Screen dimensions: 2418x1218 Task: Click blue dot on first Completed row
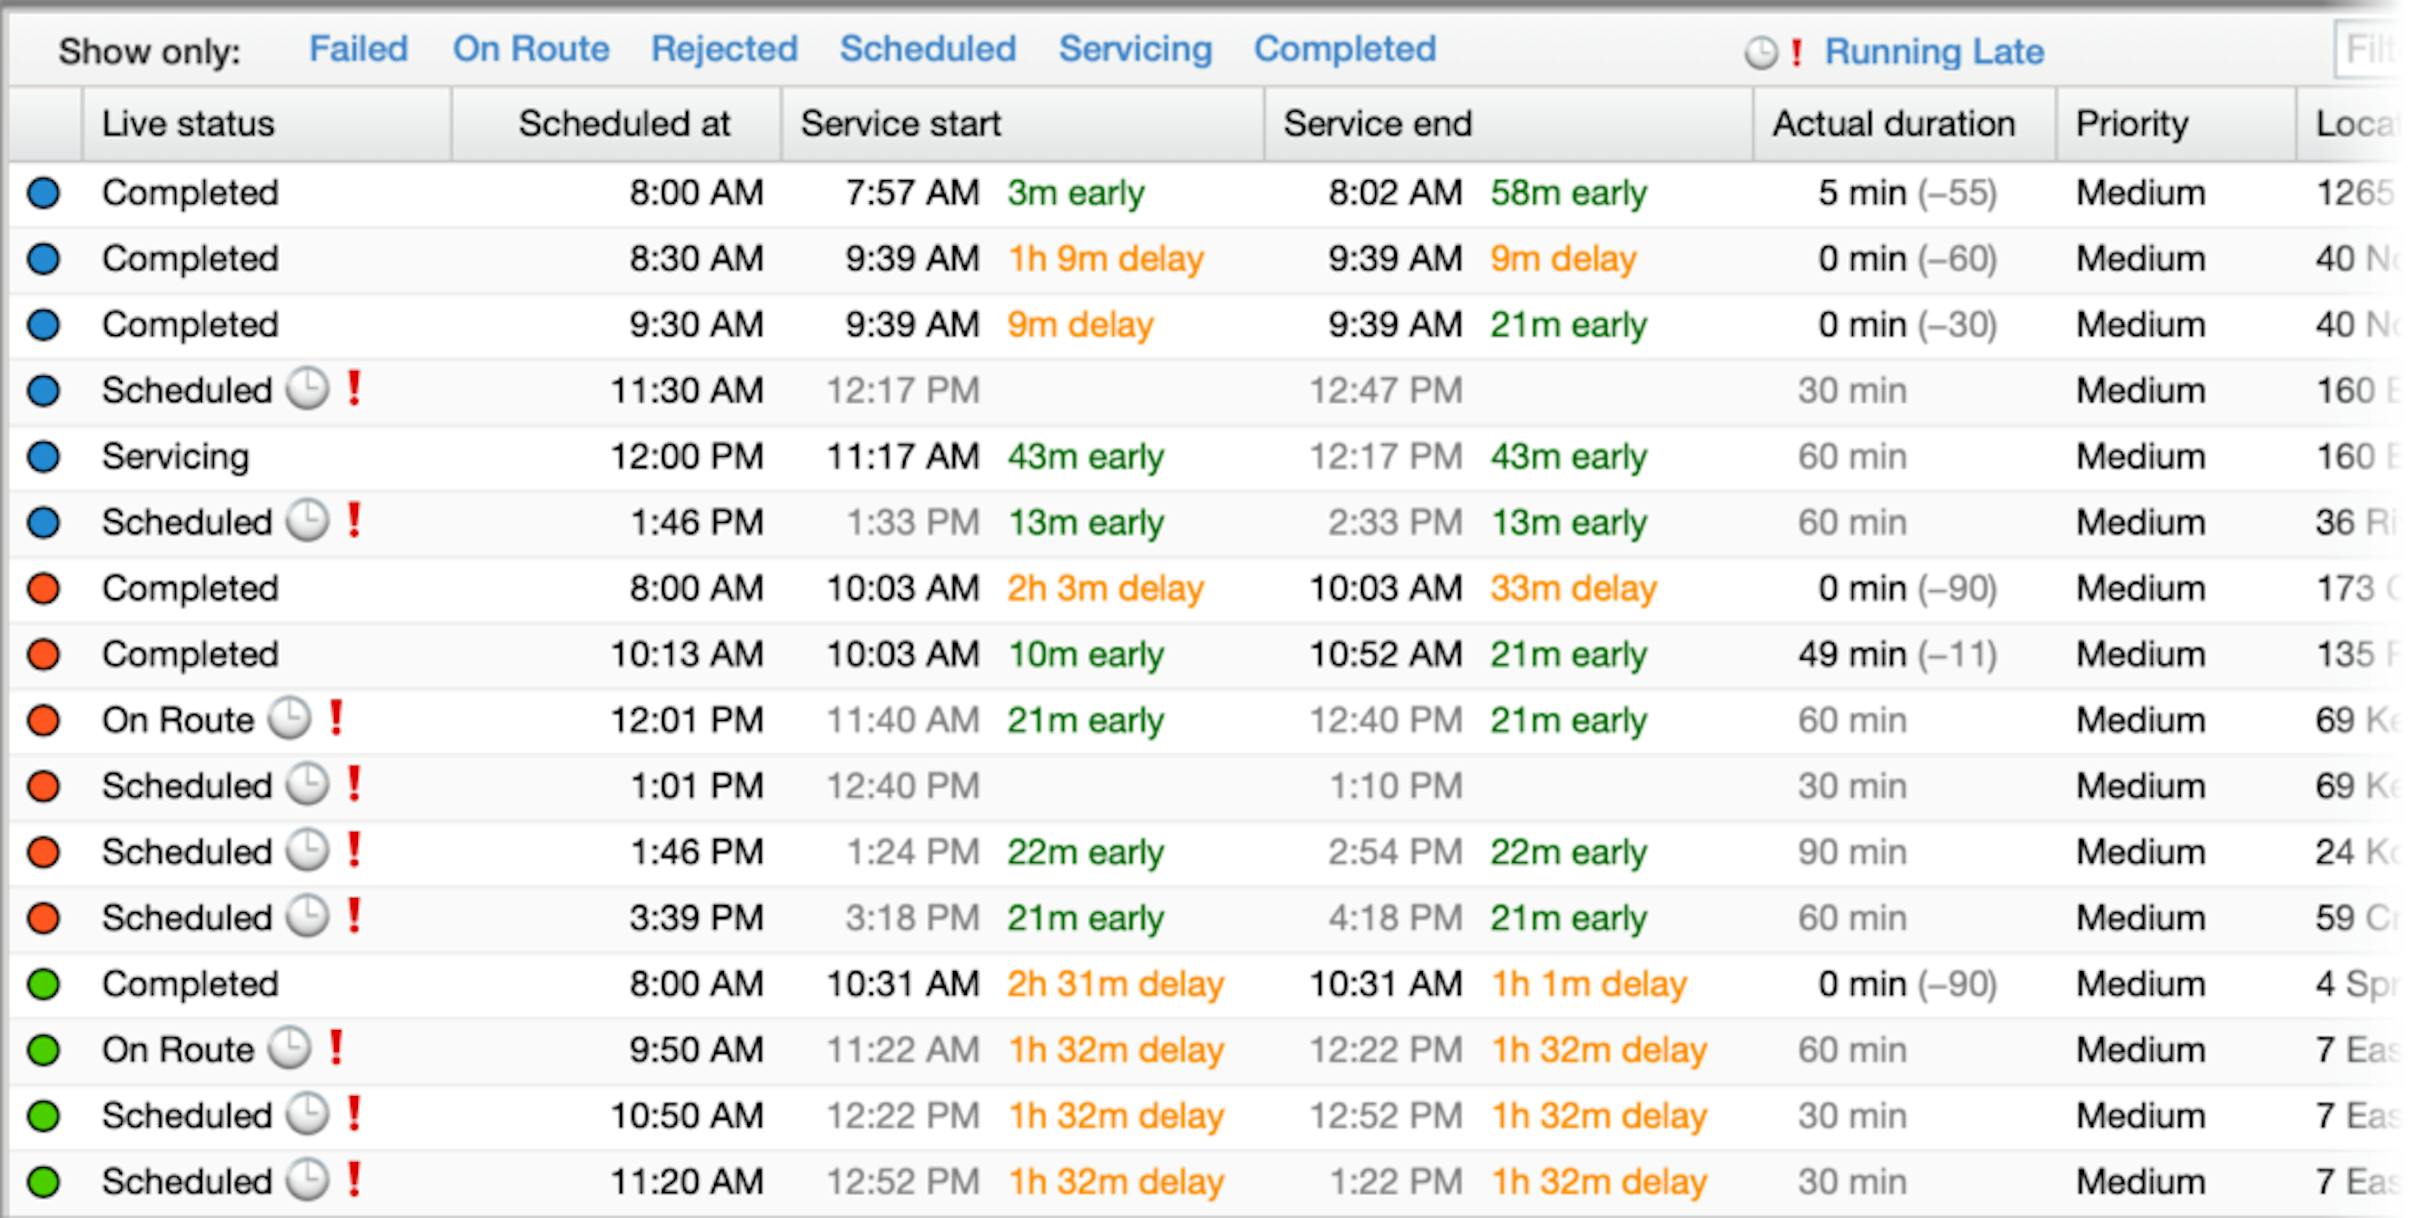(x=44, y=193)
